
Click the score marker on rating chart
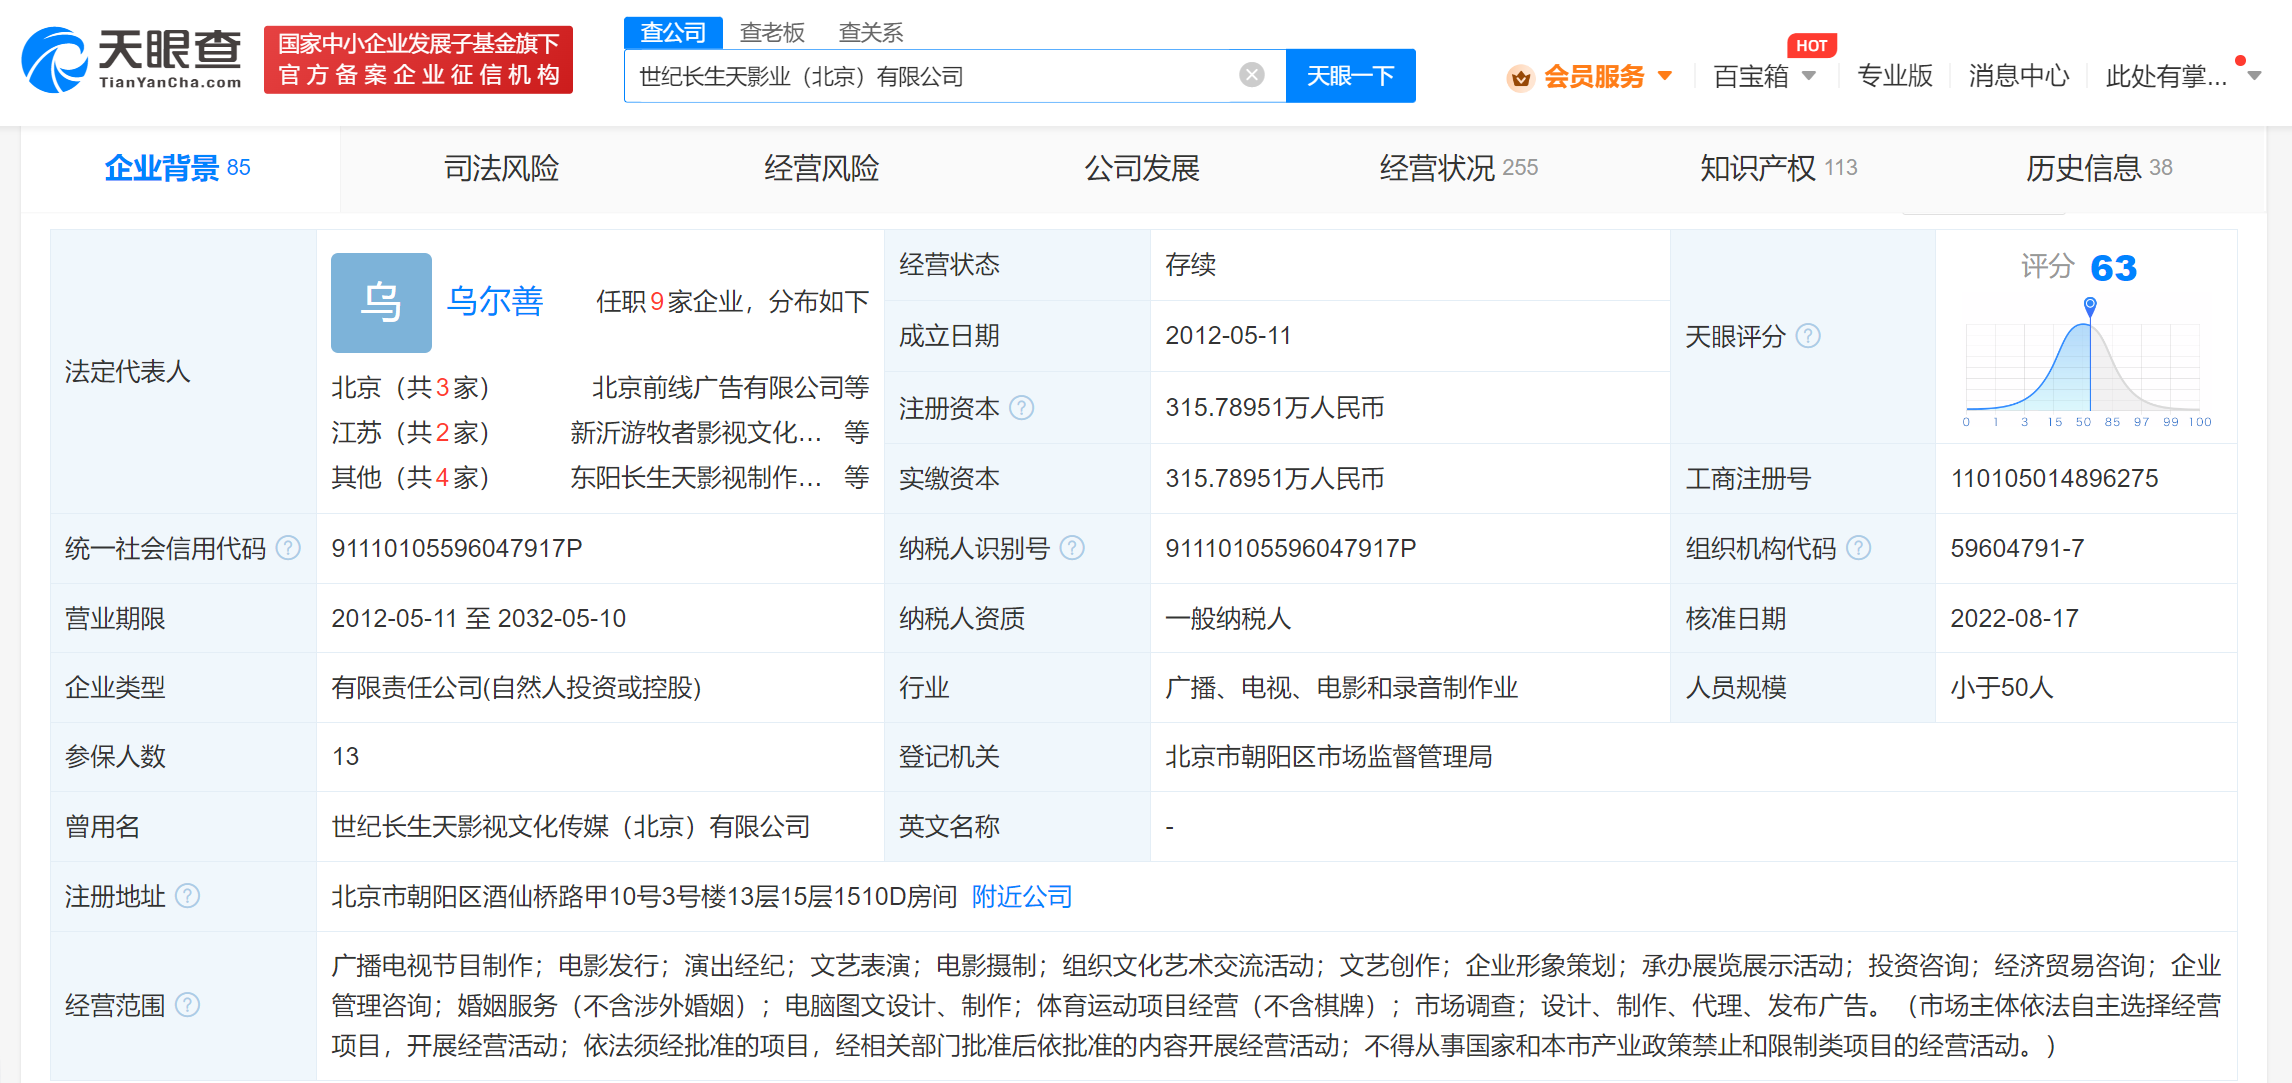click(2089, 304)
